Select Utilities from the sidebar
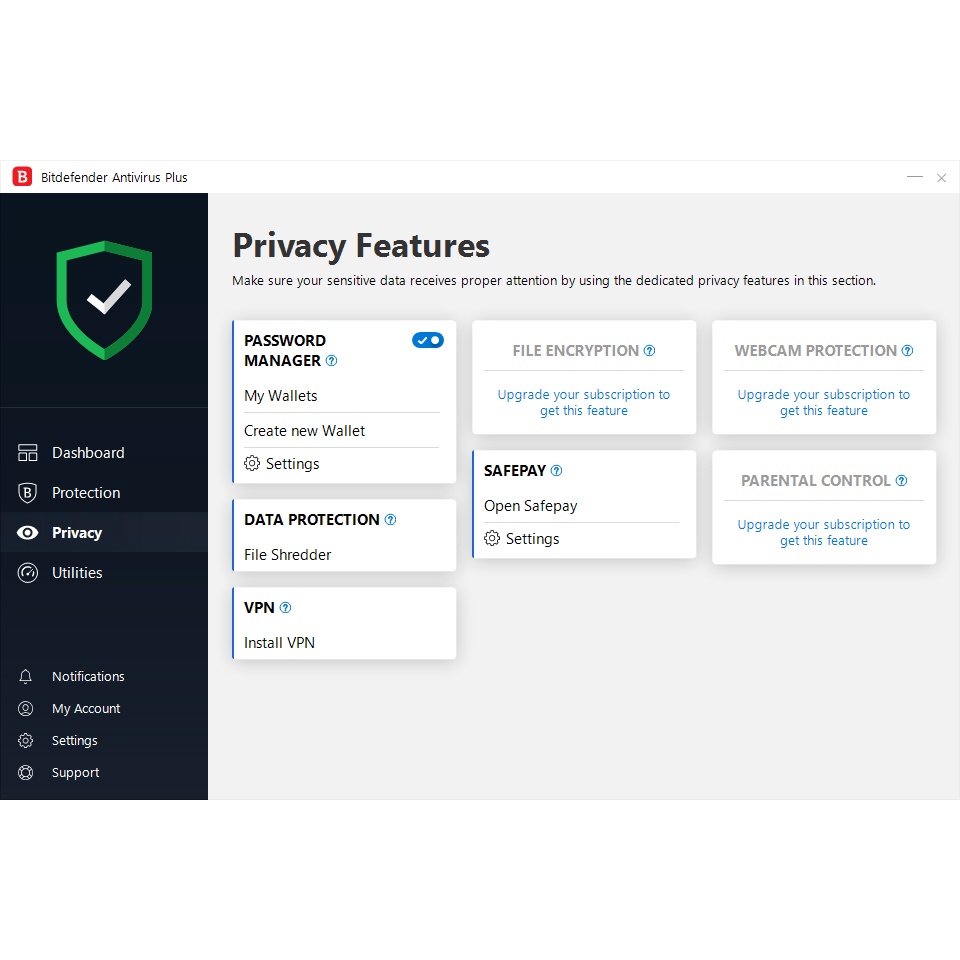The image size is (960, 960). (x=77, y=573)
